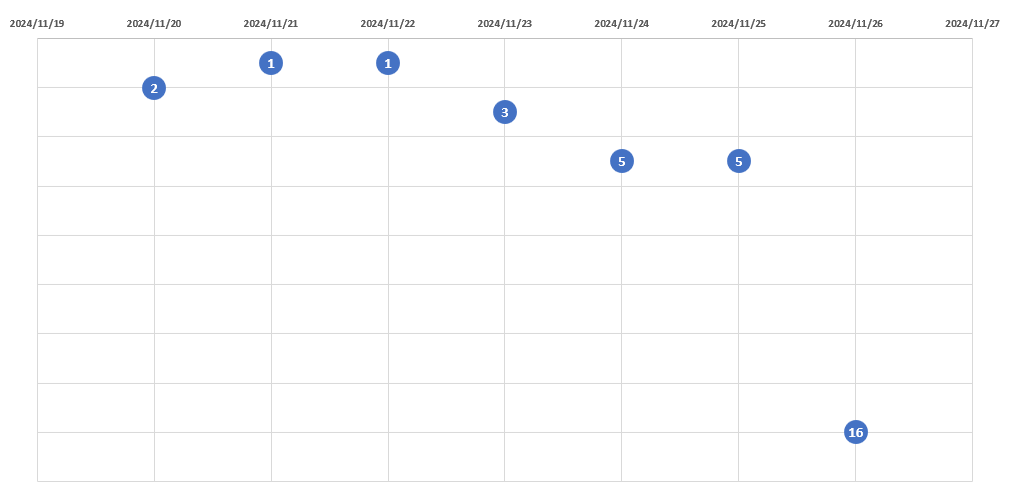Click the 2024/11/25 axis label
This screenshot has height=495, width=1023.
tap(739, 24)
